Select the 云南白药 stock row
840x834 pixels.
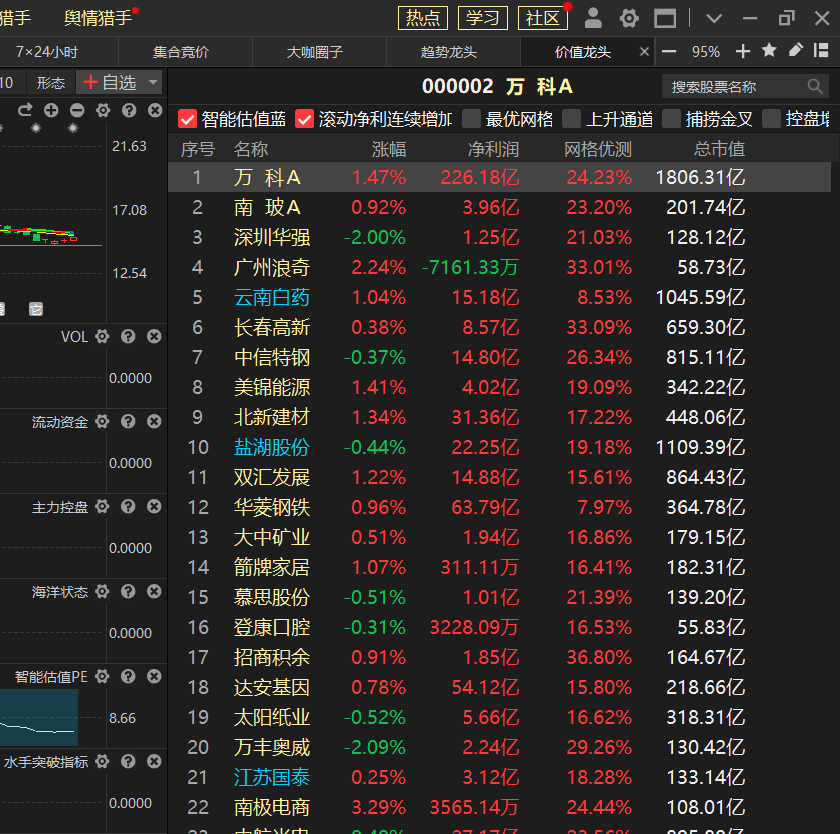coord(271,297)
